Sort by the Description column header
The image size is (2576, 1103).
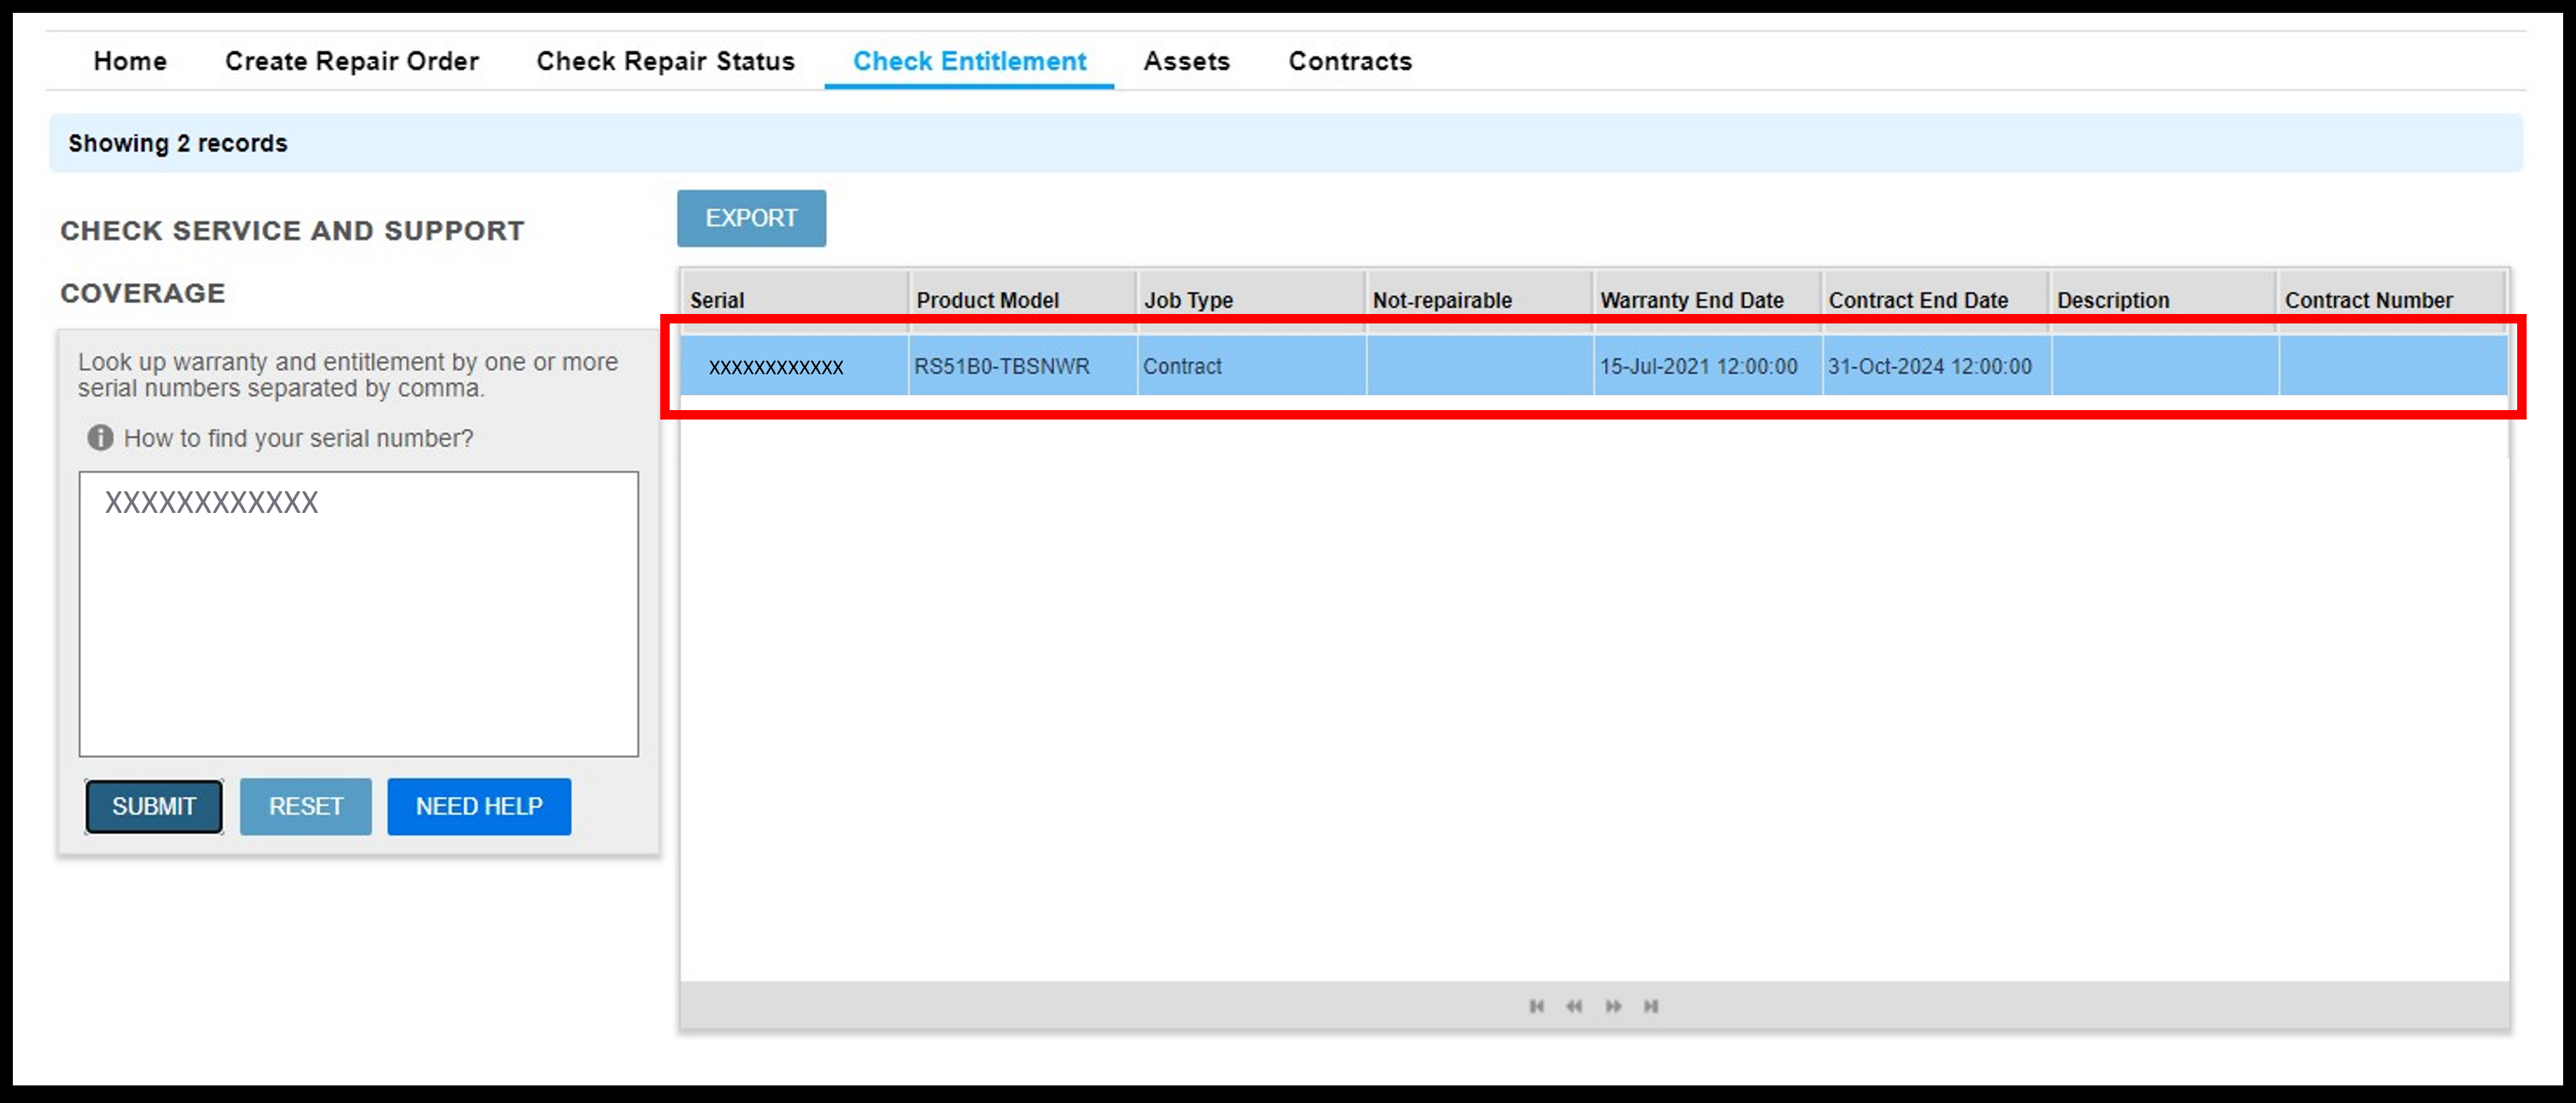[x=2163, y=300]
